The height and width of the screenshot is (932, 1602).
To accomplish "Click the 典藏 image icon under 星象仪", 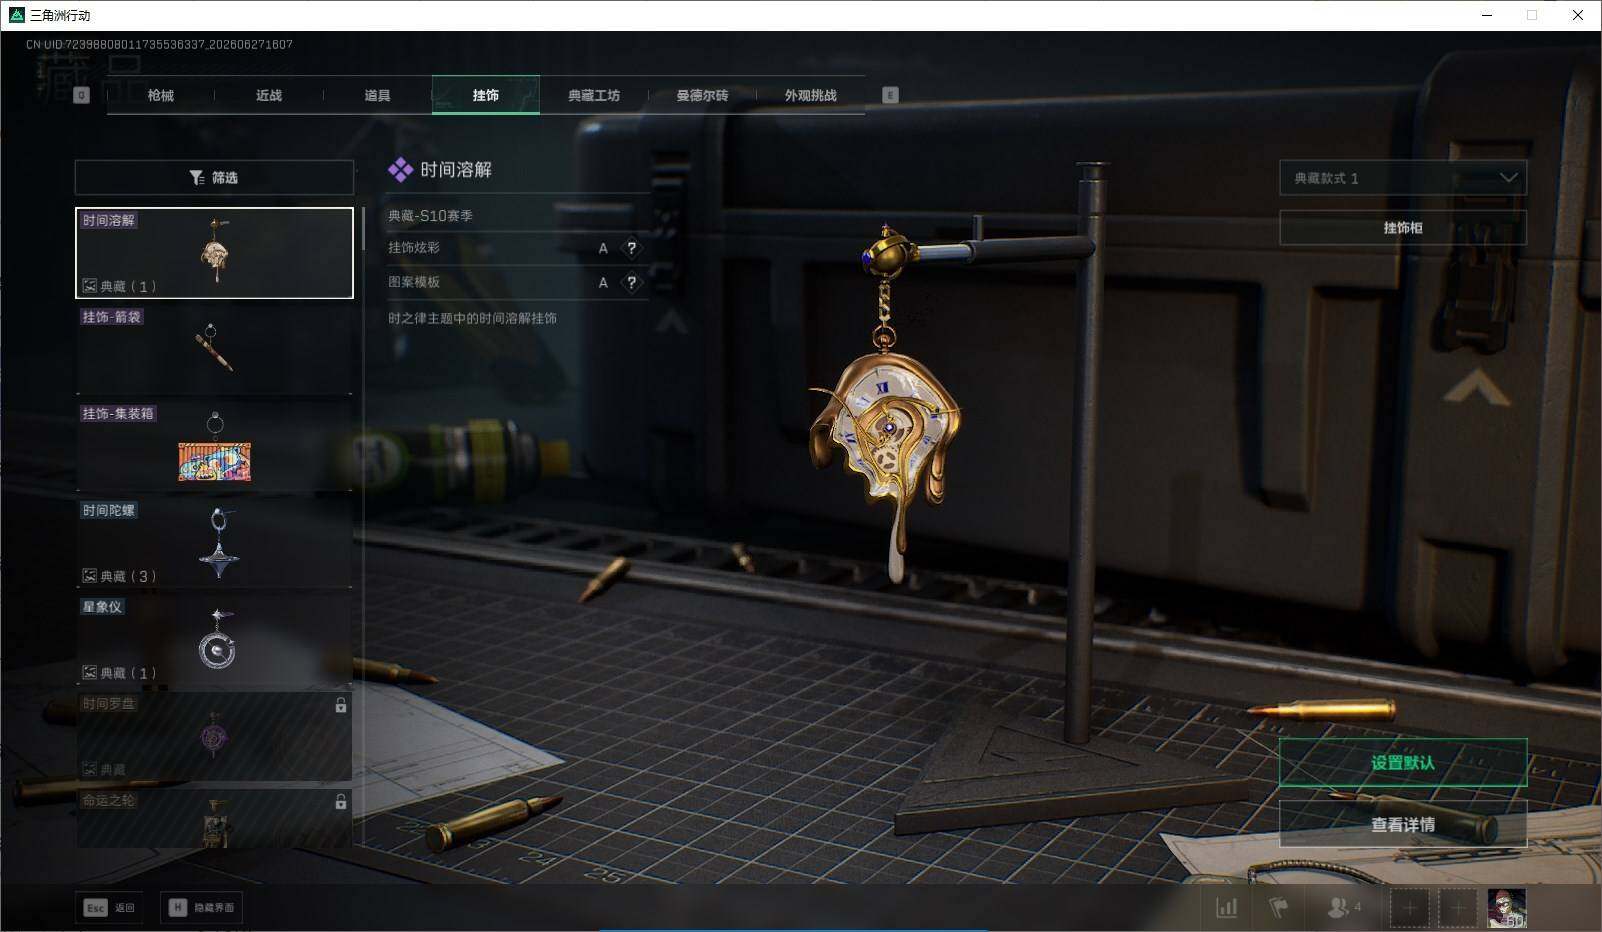I will 89,673.
